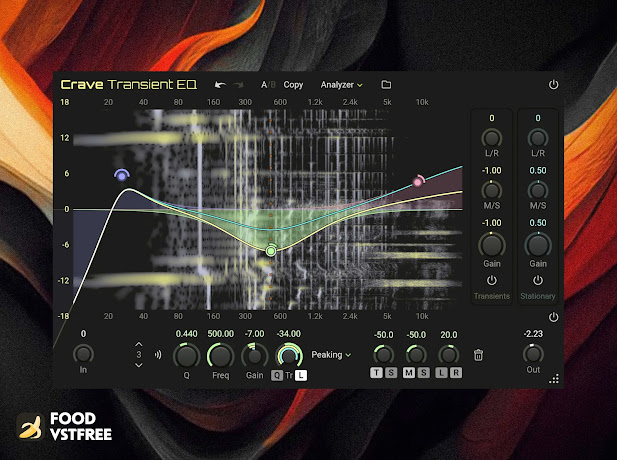The height and width of the screenshot is (460, 617).
Task: Click the -7.00 gain value
Action: point(255,334)
